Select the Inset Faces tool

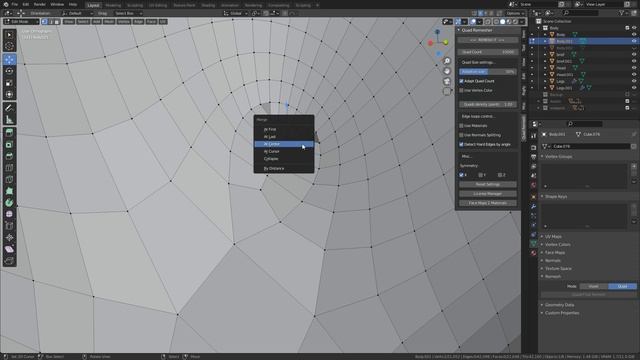(9, 145)
